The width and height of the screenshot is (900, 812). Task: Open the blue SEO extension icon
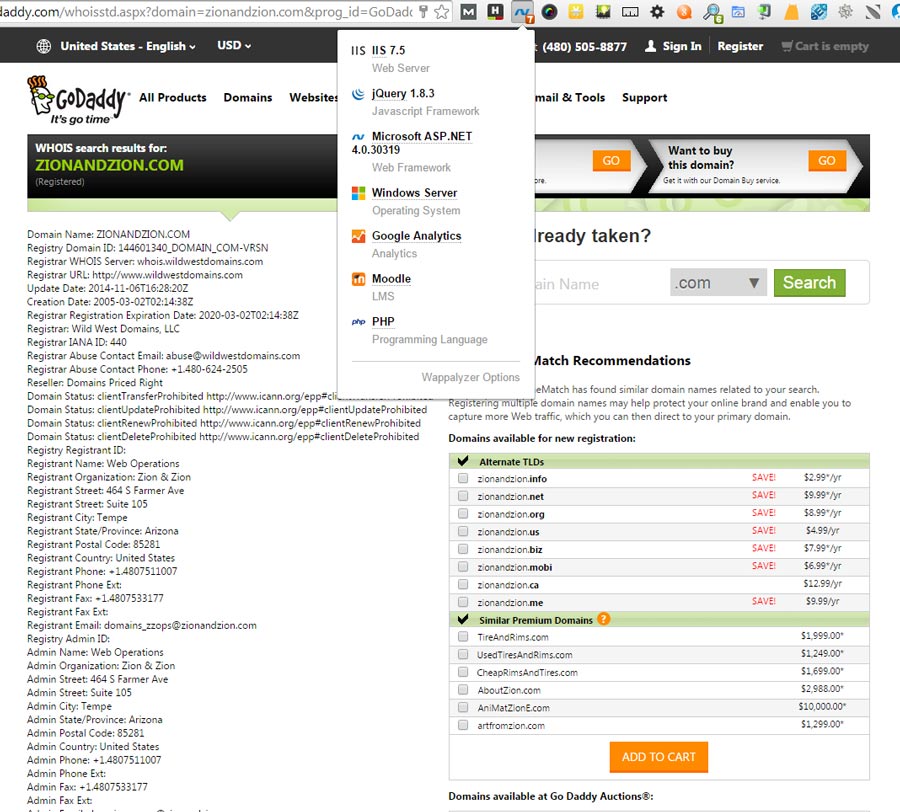point(818,11)
